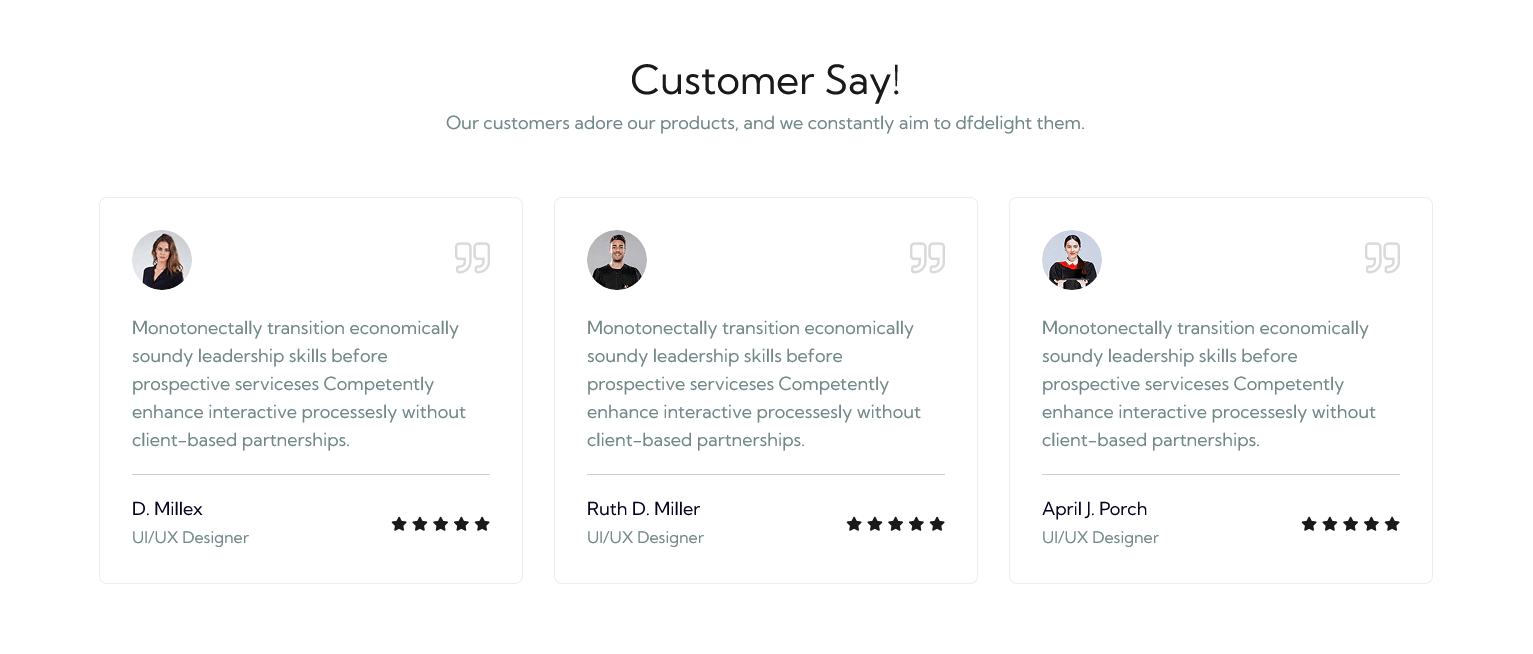1533x654 pixels.
Task: Click the Customer Say! heading
Action: pyautogui.click(x=766, y=80)
